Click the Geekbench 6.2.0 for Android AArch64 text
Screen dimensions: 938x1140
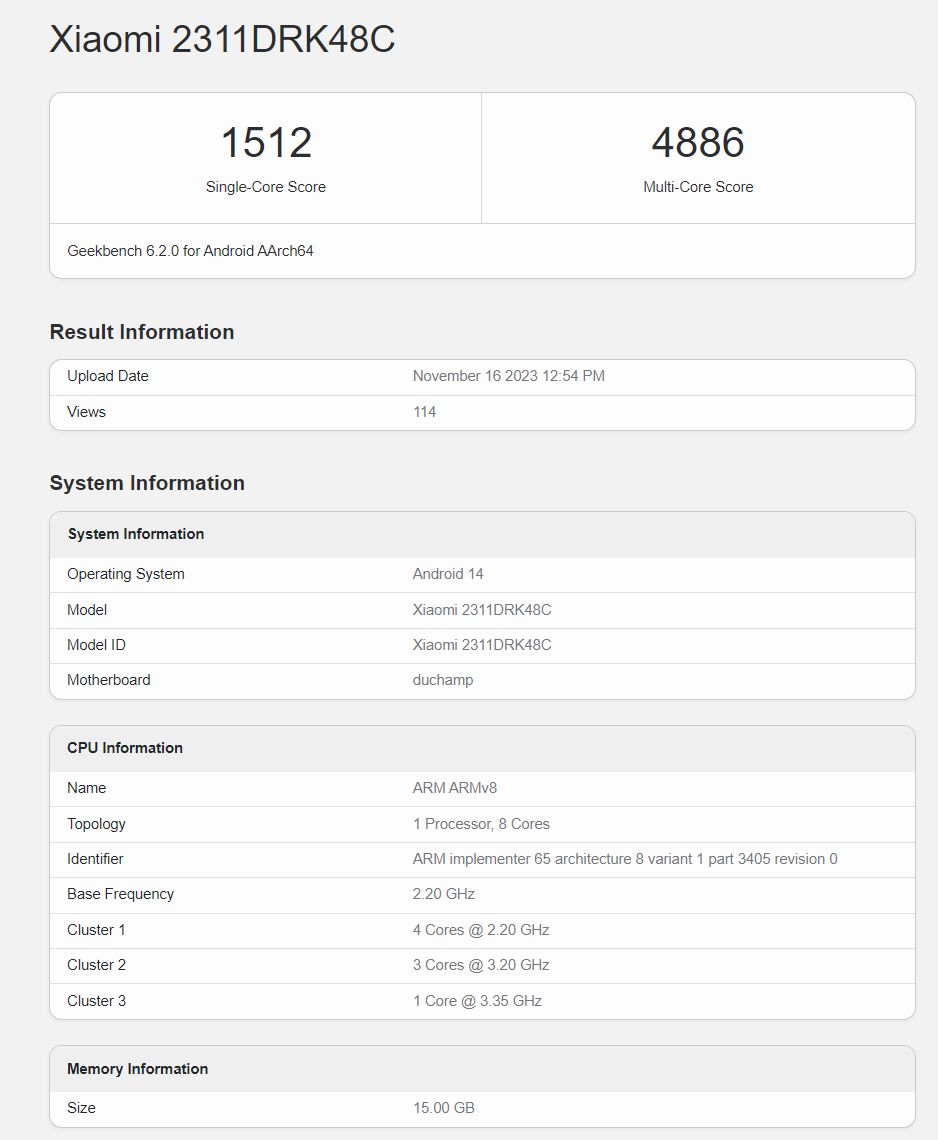point(191,251)
